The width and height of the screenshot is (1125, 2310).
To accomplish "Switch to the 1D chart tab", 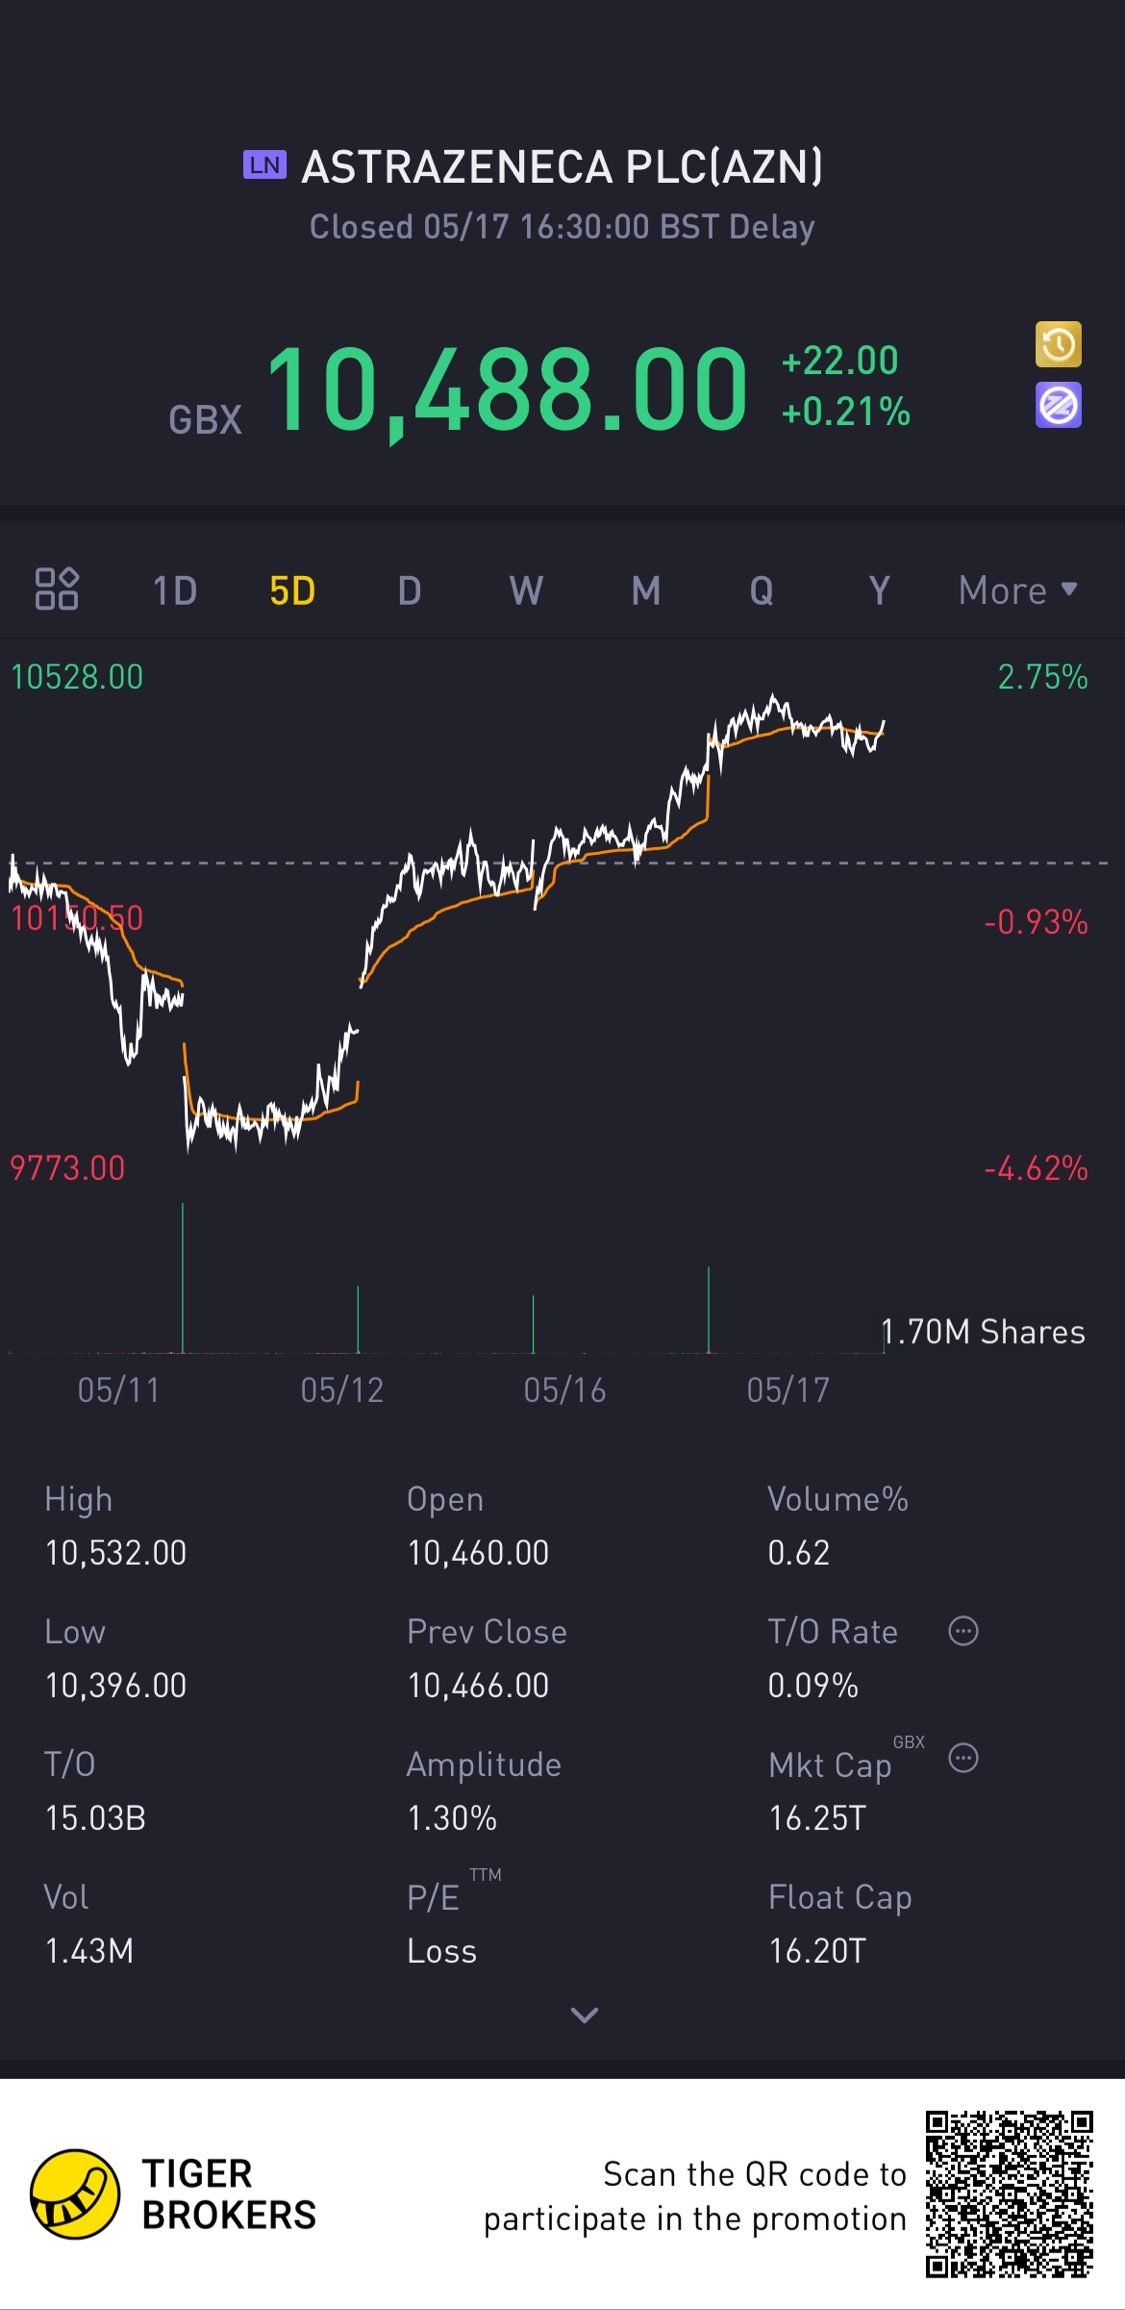I will [174, 591].
